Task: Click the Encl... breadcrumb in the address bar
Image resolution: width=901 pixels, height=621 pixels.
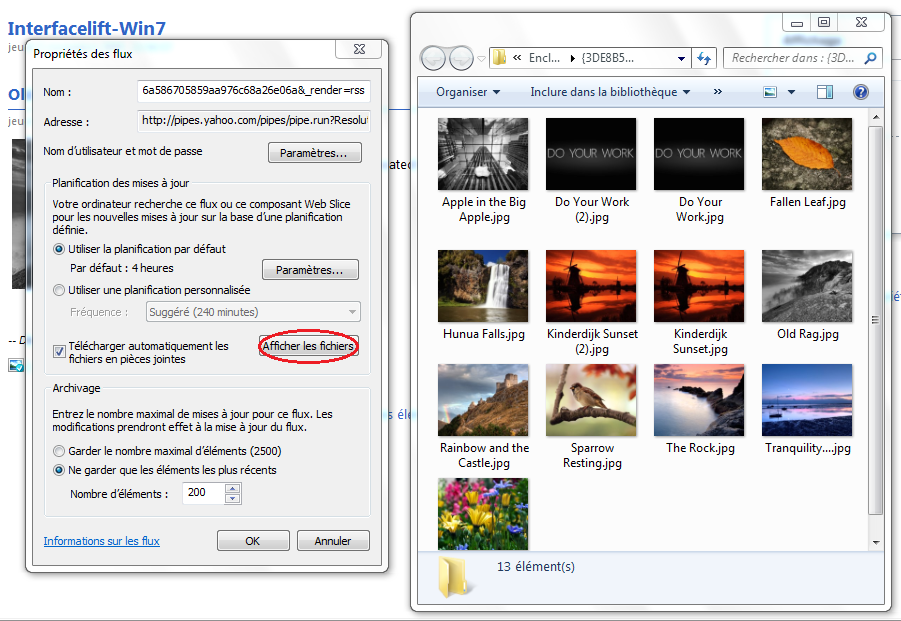Action: coord(544,58)
